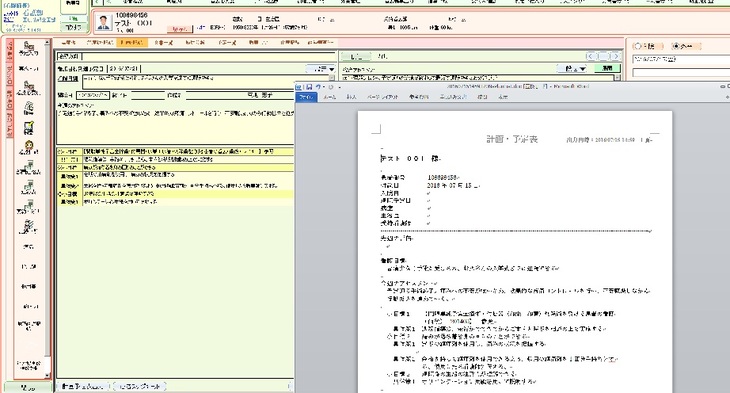730x393 pixels.
Task: Switch to the ページレイアウト ribbon tab
Action: 382,97
